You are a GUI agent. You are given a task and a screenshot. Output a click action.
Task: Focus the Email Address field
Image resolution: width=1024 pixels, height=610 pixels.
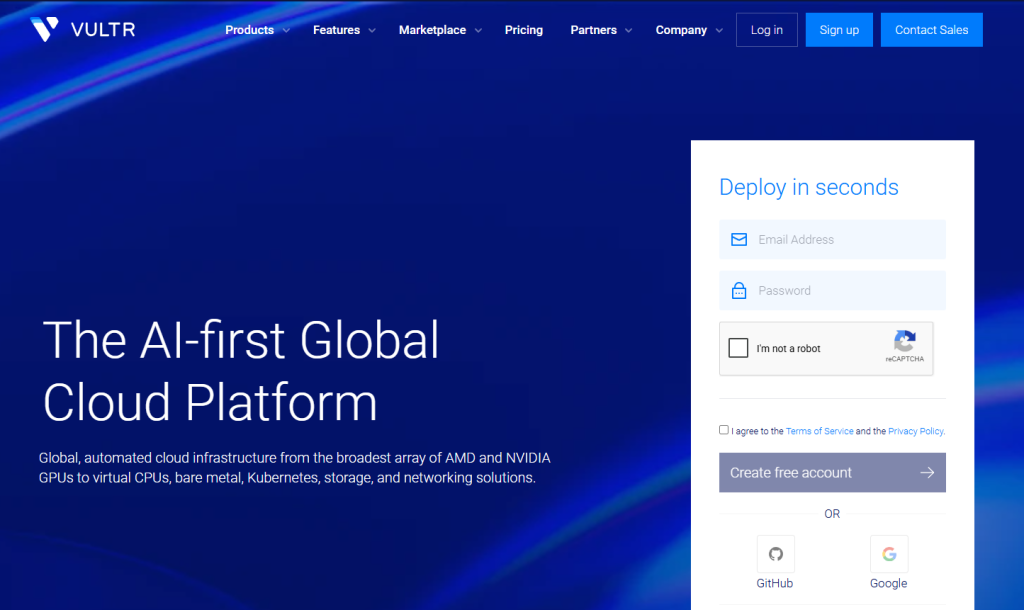point(832,240)
